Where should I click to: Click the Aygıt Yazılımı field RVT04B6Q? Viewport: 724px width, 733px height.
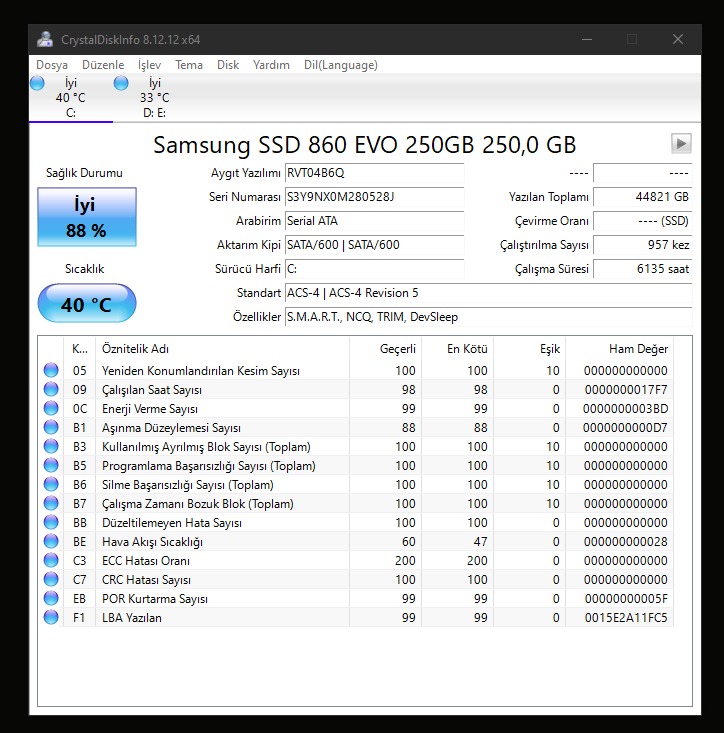point(374,173)
